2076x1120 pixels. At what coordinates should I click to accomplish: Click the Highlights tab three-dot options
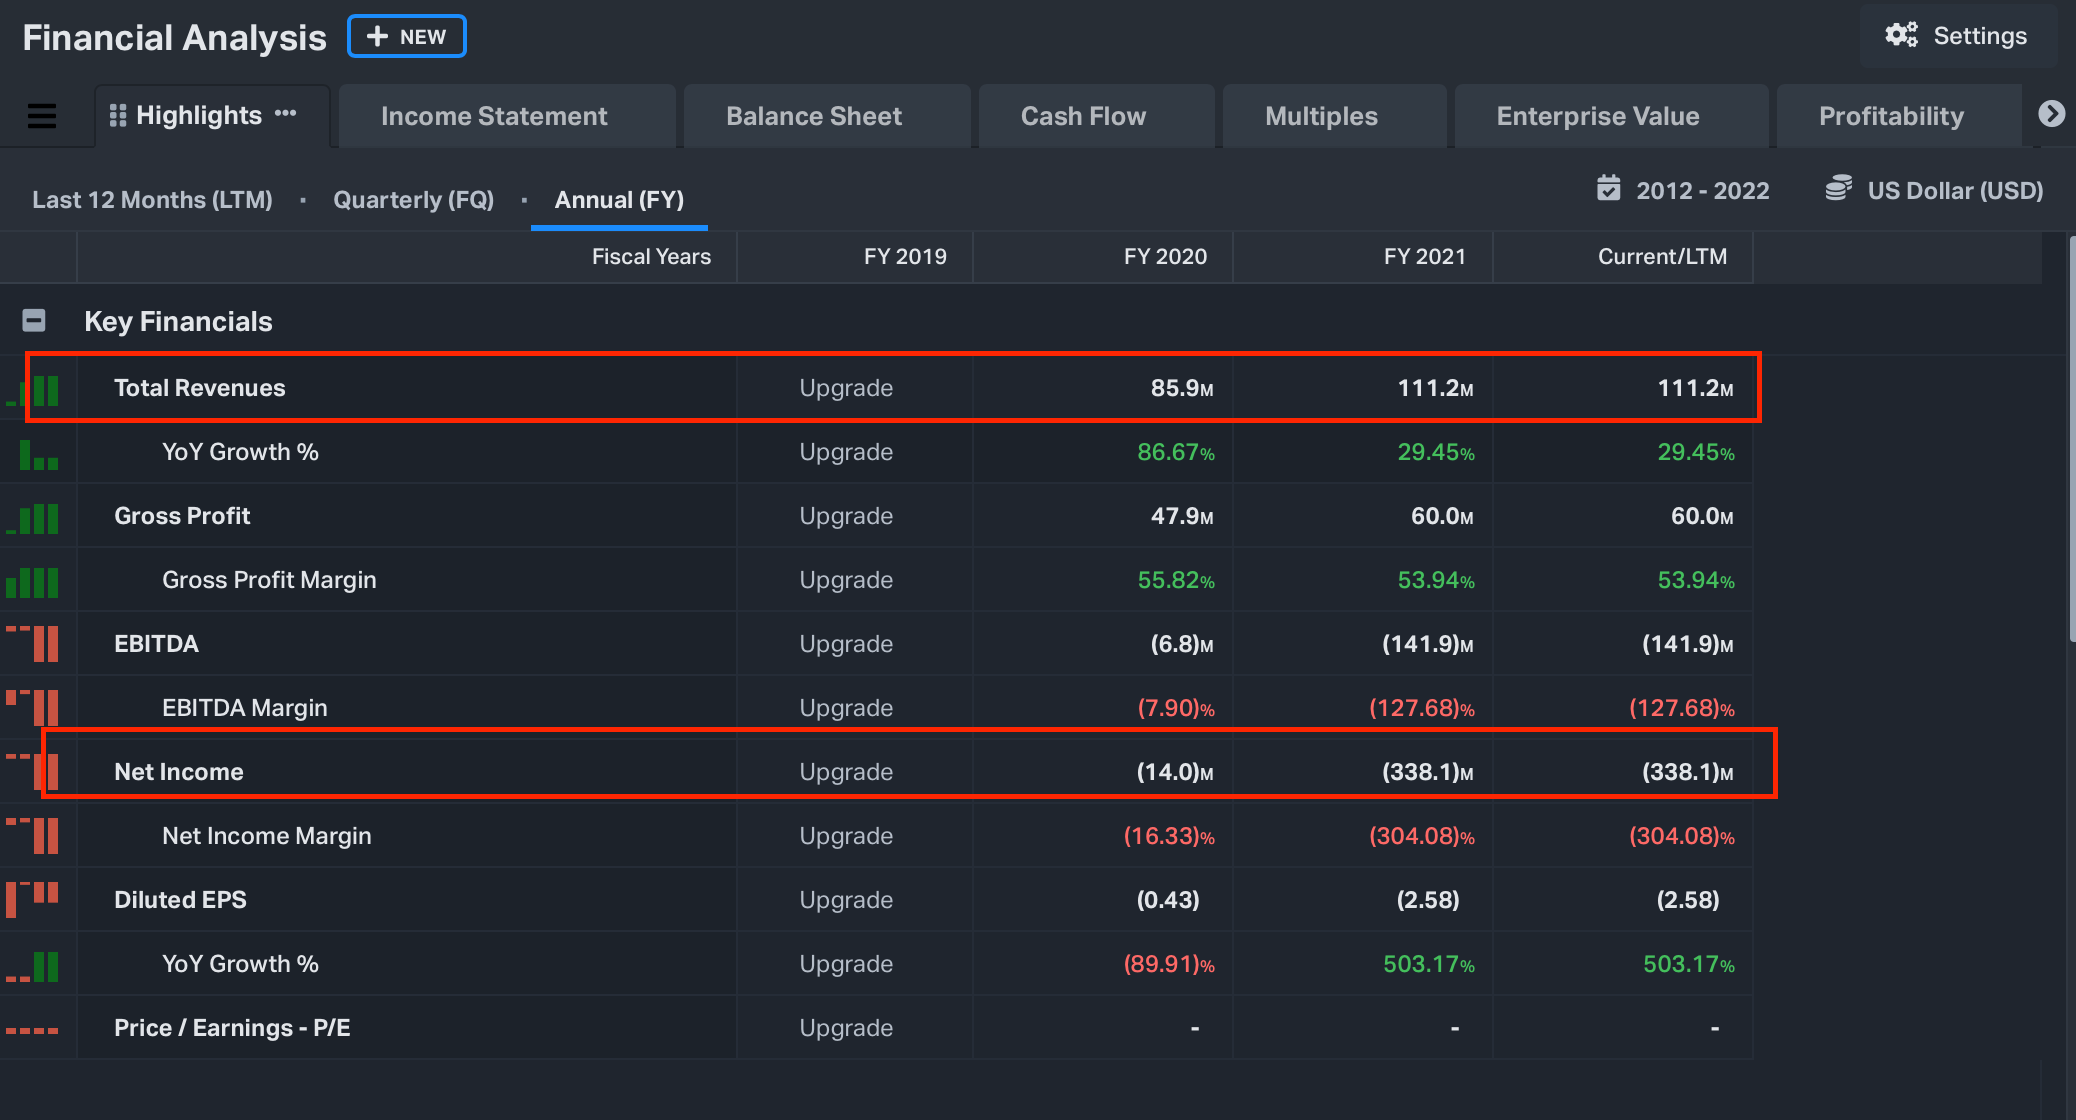coord(286,114)
